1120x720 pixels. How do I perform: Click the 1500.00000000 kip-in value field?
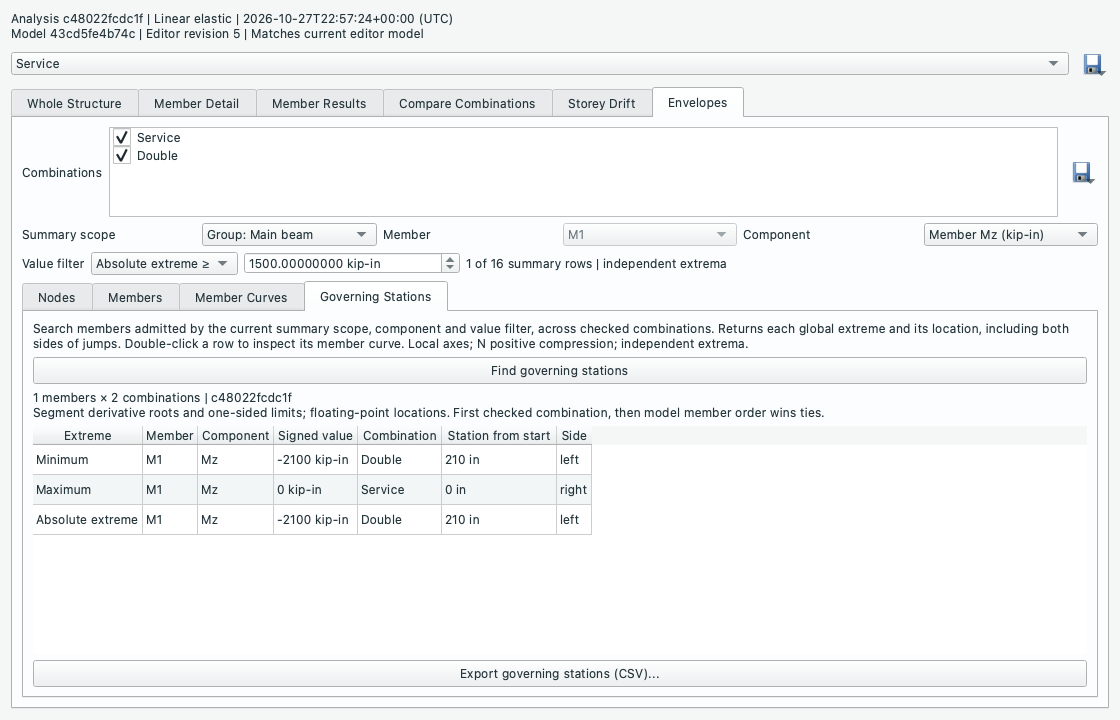click(344, 264)
